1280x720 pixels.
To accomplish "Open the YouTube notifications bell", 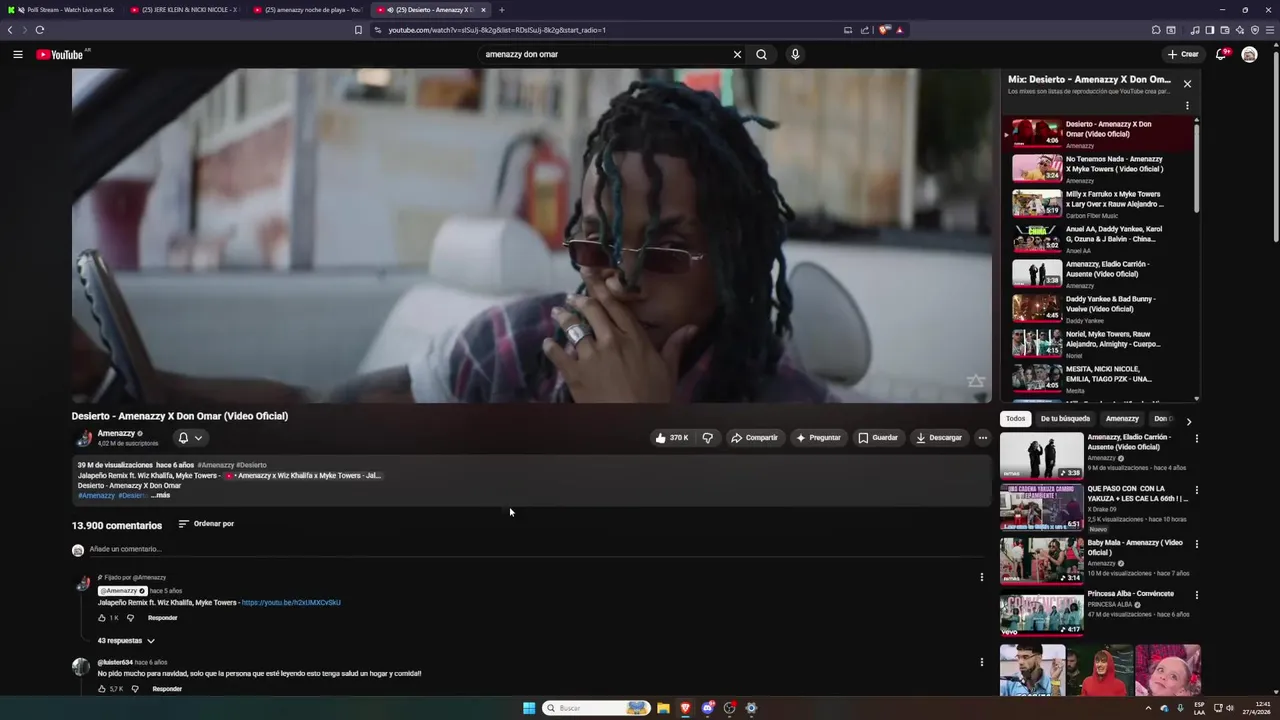I will [x=1221, y=54].
